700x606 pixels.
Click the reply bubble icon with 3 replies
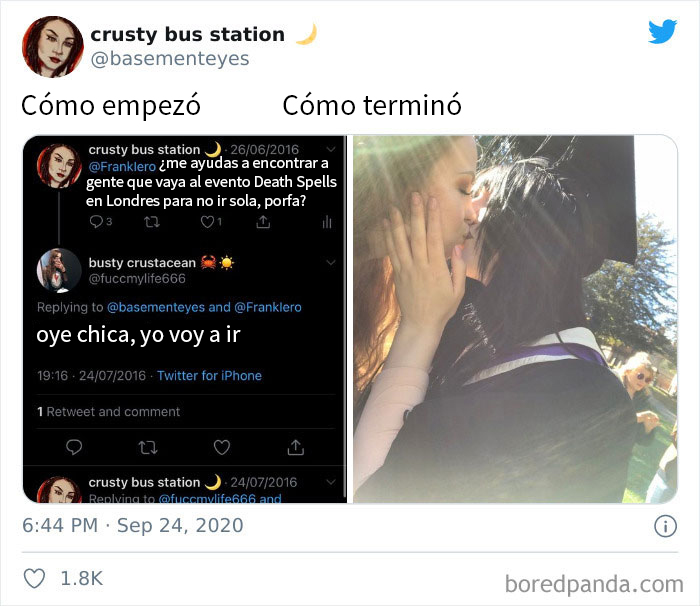click(x=96, y=222)
